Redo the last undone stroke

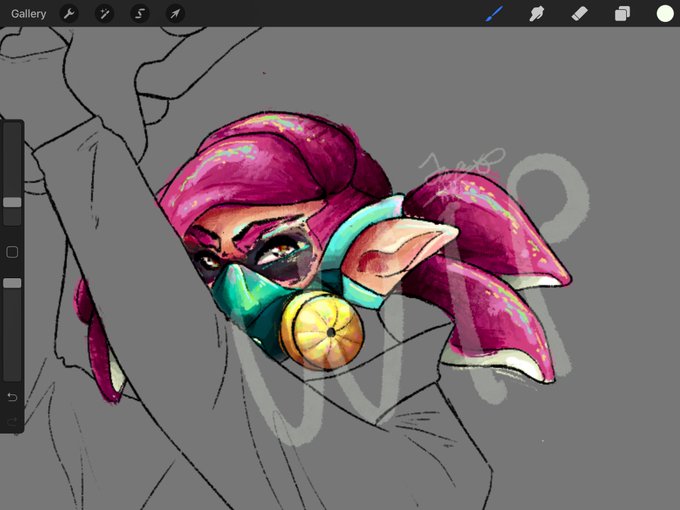12,421
